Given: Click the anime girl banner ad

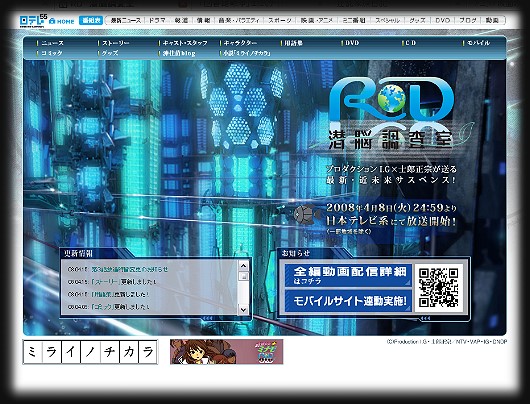Looking at the screenshot, I should [226, 352].
